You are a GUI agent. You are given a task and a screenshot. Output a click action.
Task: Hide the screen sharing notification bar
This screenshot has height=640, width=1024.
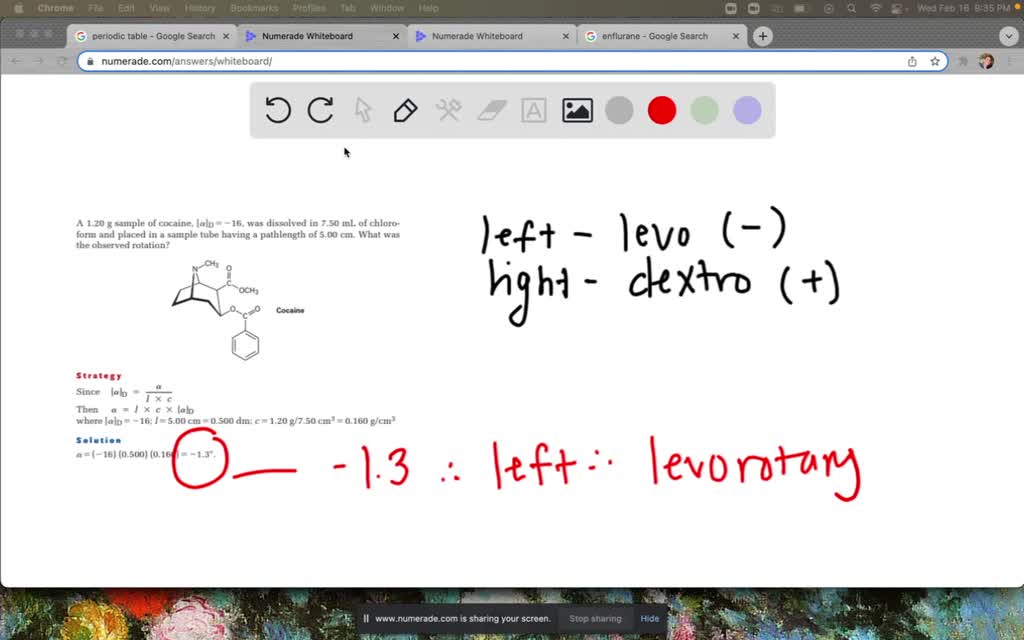pos(649,618)
